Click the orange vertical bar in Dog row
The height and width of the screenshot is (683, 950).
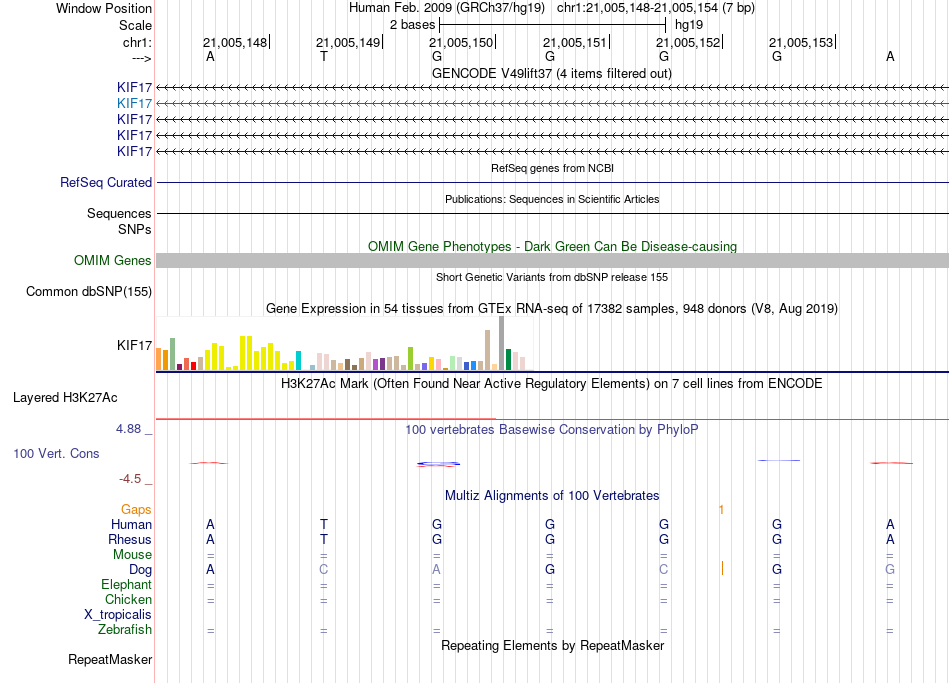click(722, 568)
